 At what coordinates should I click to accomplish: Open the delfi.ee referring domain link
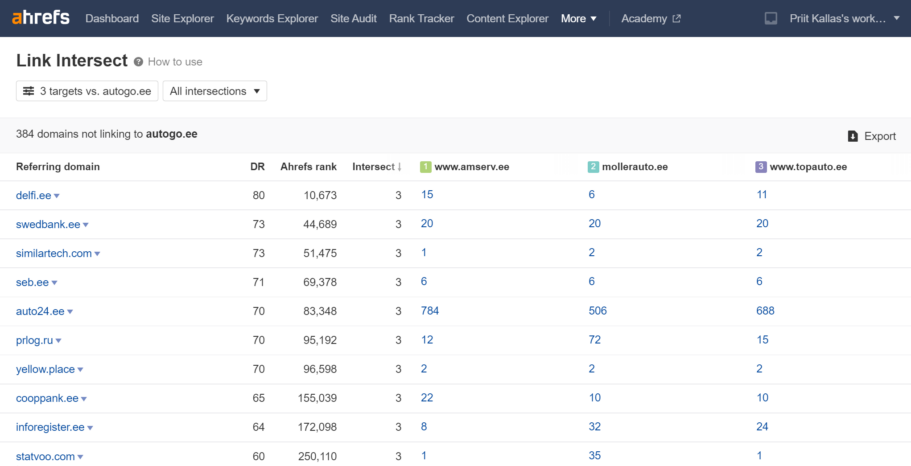click(33, 195)
